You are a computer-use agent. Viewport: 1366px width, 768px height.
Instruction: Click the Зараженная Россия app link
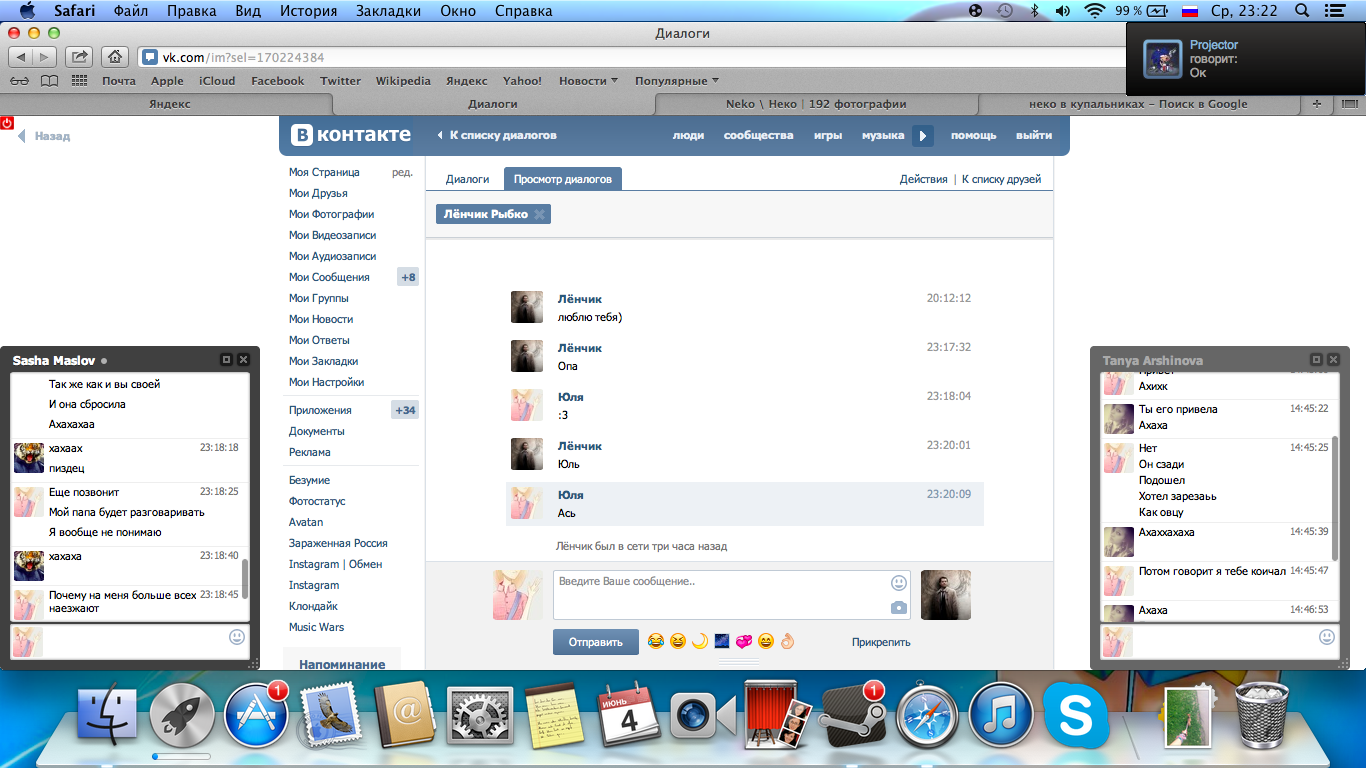coord(338,543)
